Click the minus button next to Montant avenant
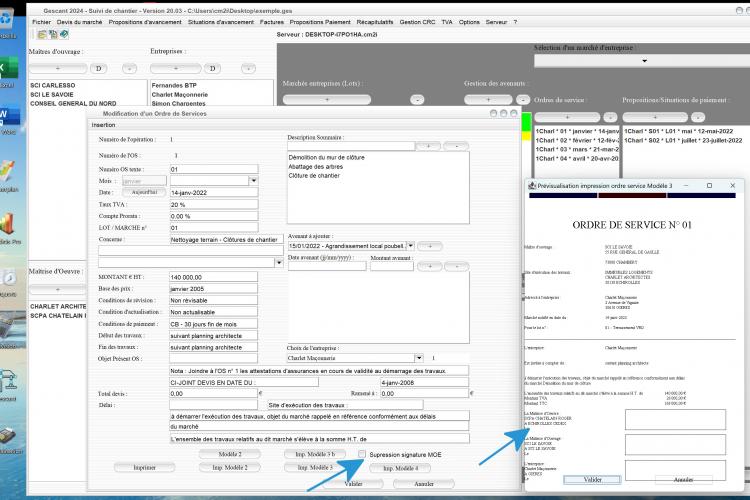Image resolution: width=750 pixels, height=500 pixels. tap(457, 266)
